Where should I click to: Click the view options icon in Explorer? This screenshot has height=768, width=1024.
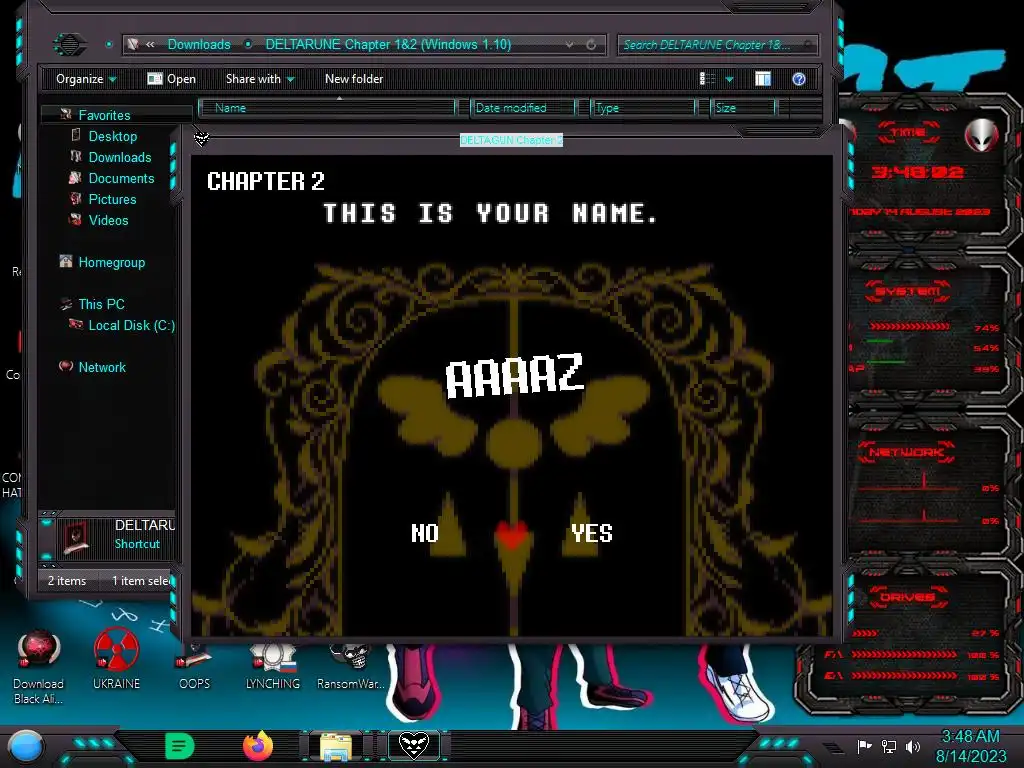coord(707,79)
